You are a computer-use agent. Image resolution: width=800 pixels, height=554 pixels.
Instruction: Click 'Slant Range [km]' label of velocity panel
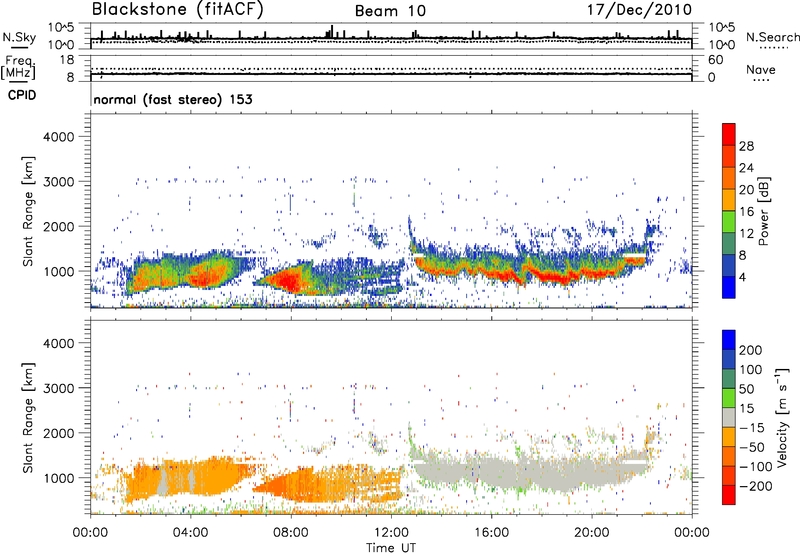(x=28, y=417)
